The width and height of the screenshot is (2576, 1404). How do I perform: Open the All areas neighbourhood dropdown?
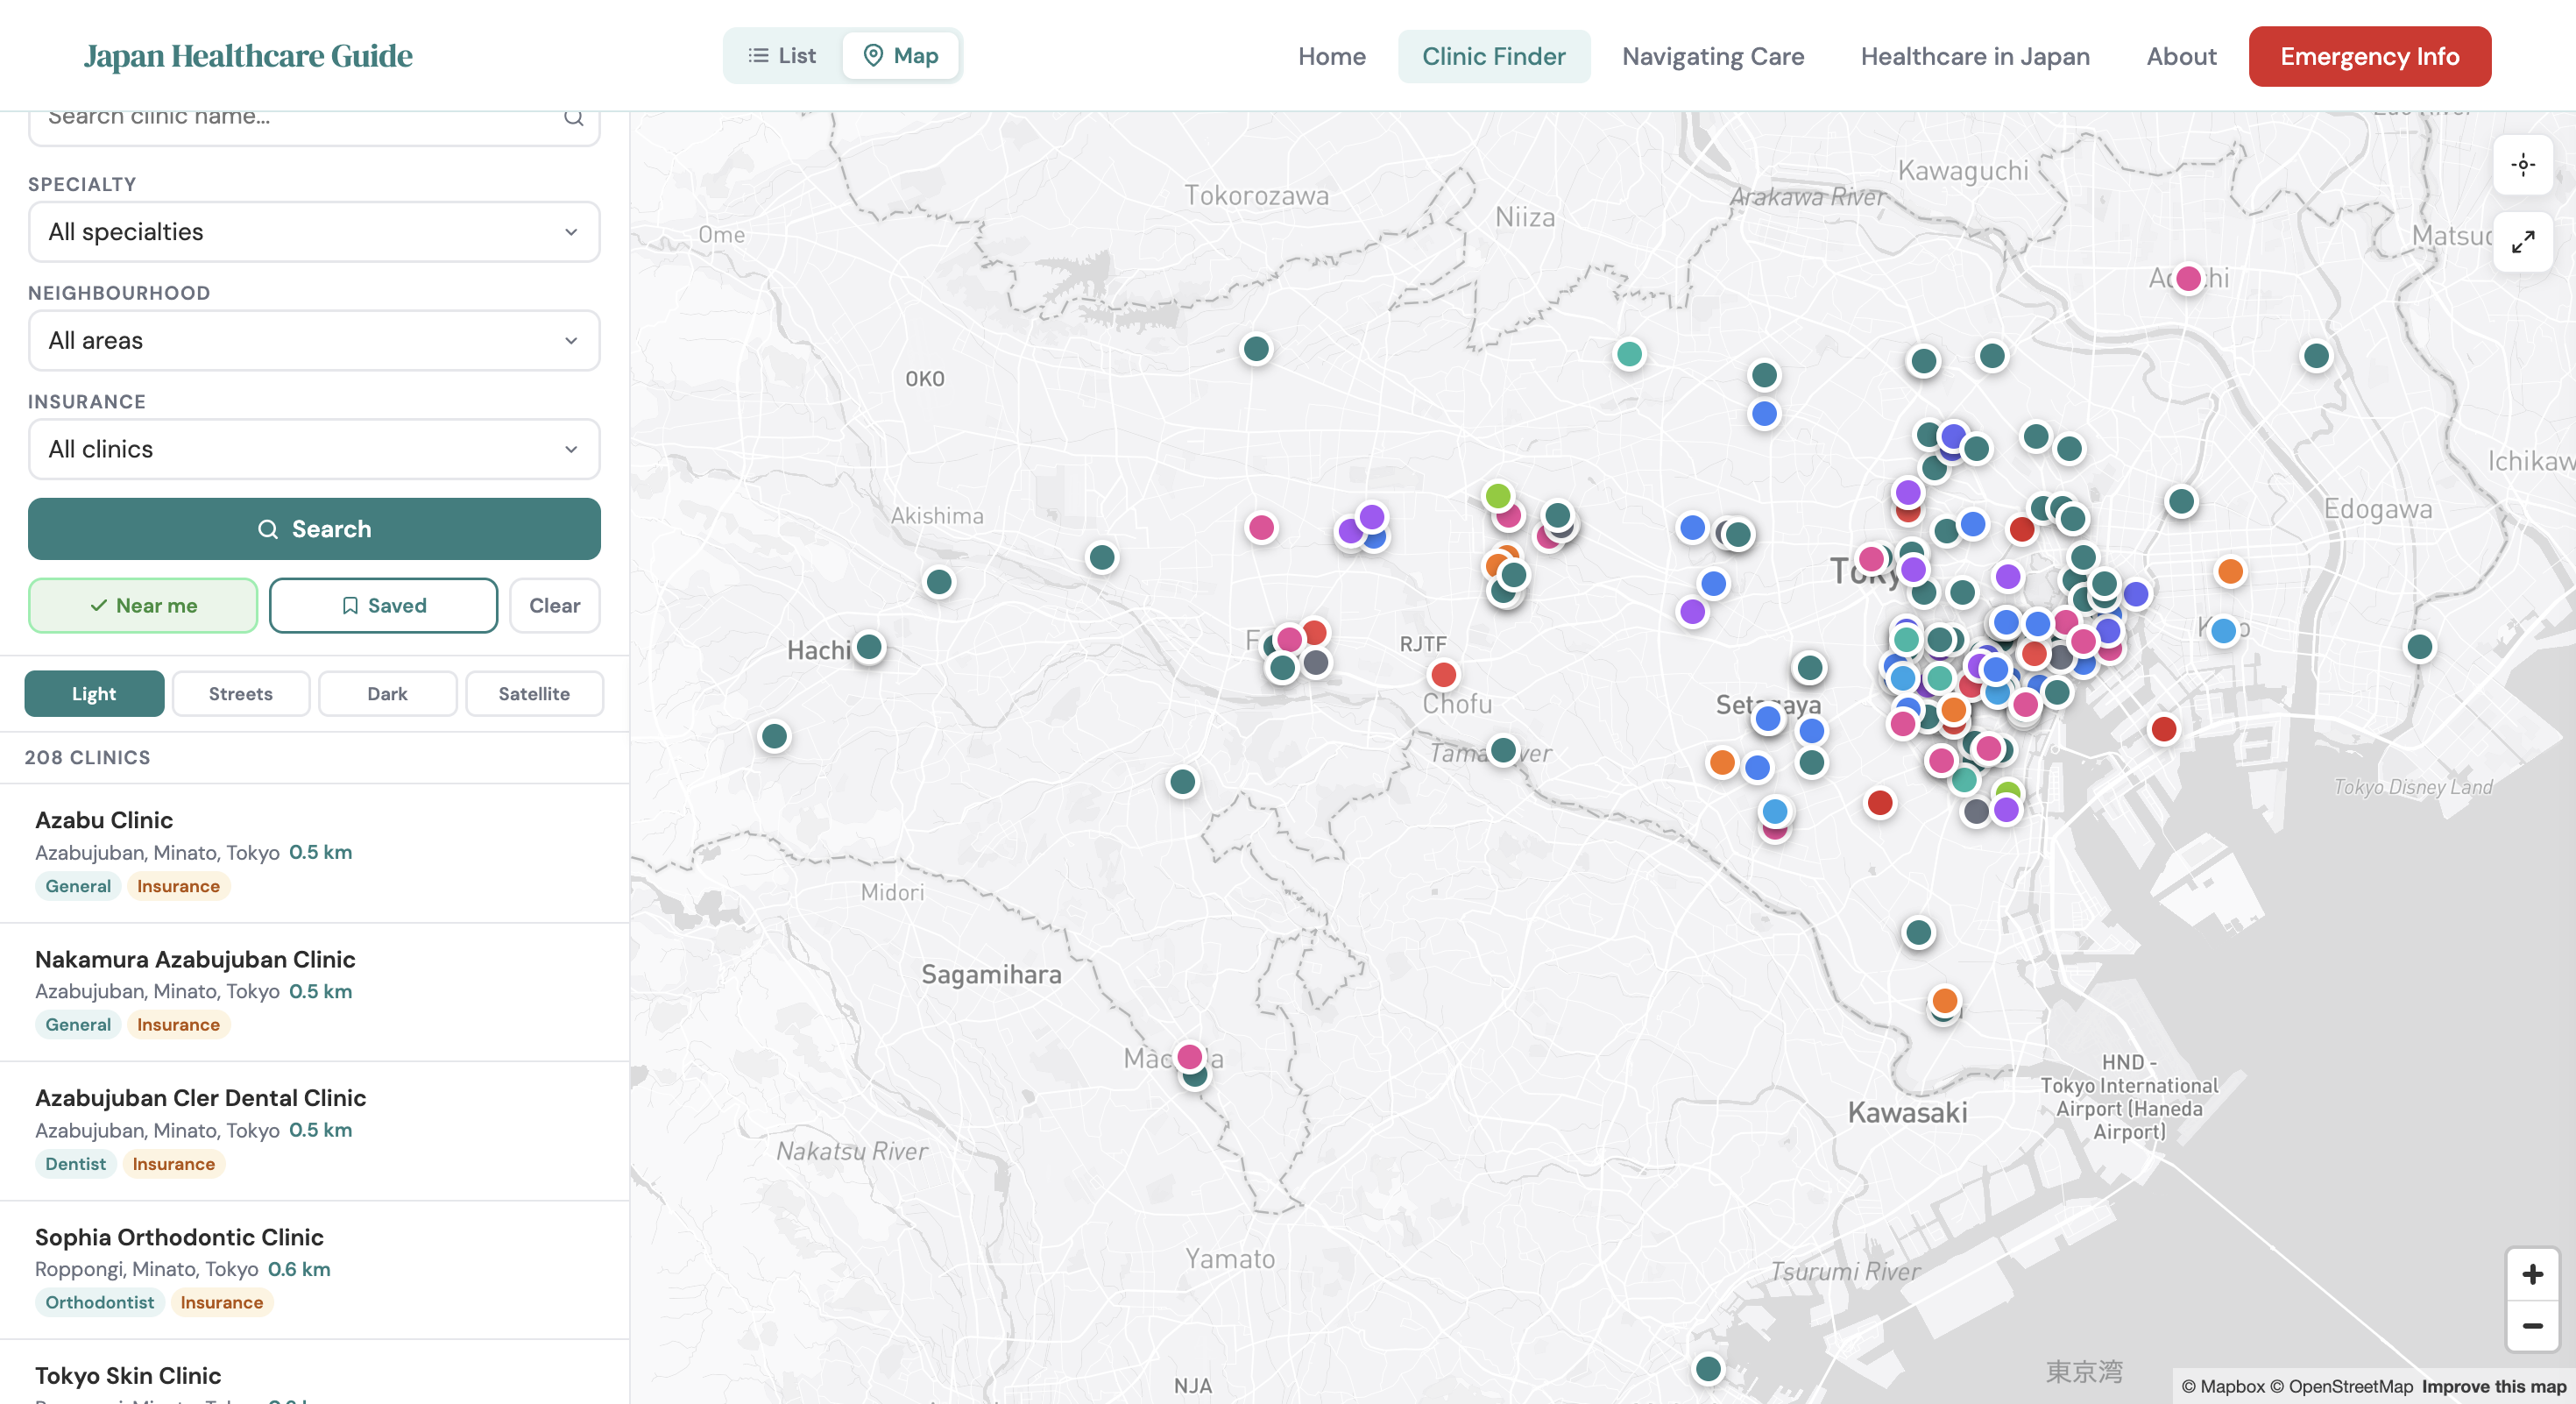[x=314, y=341]
